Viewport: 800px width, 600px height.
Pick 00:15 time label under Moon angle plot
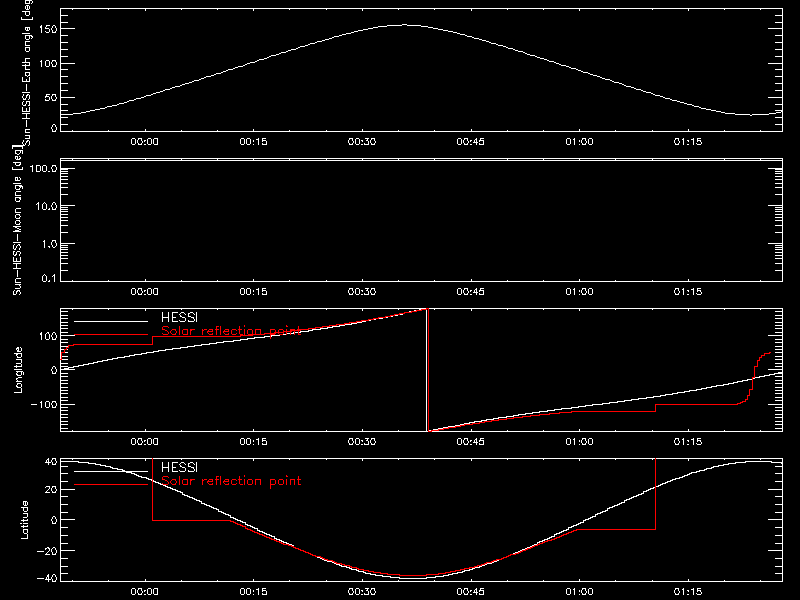click(254, 292)
